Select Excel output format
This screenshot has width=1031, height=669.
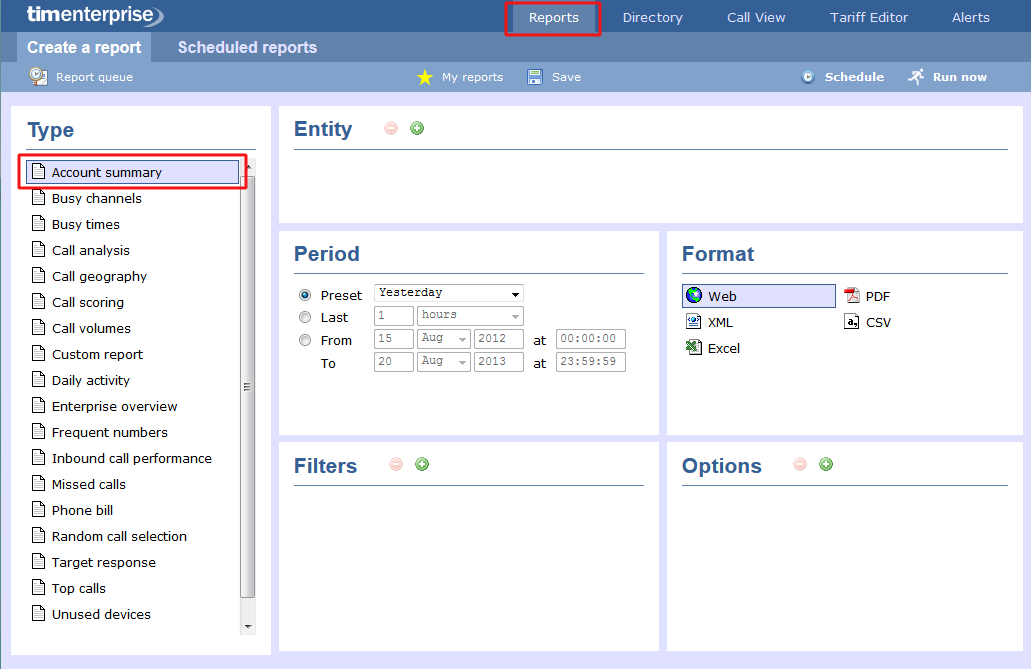(x=713, y=348)
